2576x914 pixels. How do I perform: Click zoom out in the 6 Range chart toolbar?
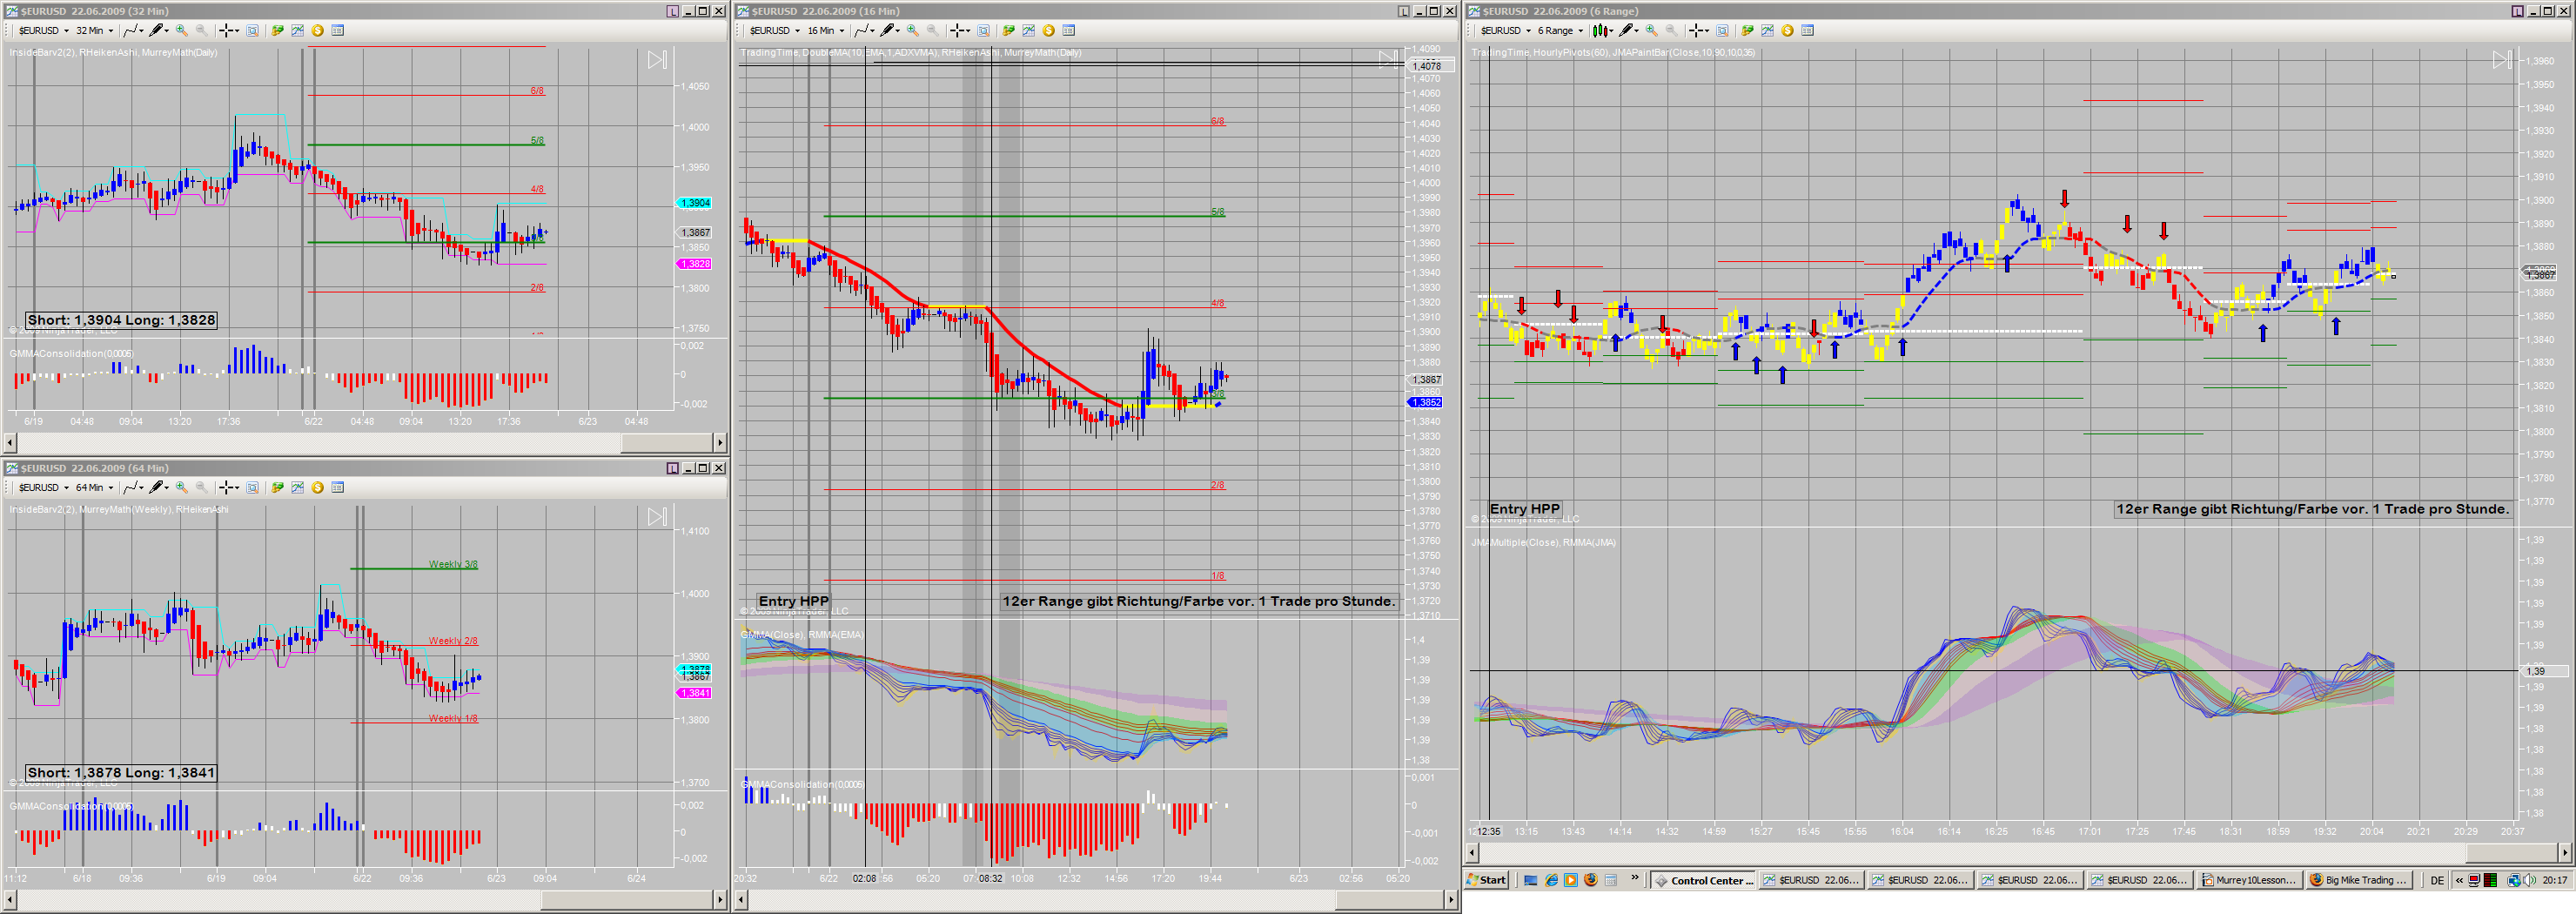click(1671, 31)
